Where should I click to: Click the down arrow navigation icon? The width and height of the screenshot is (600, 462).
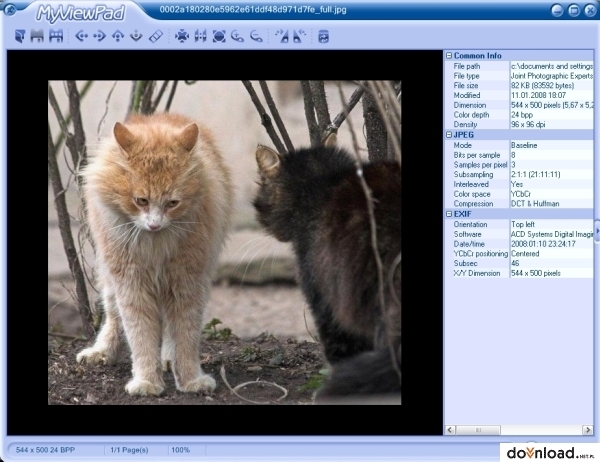[136, 36]
